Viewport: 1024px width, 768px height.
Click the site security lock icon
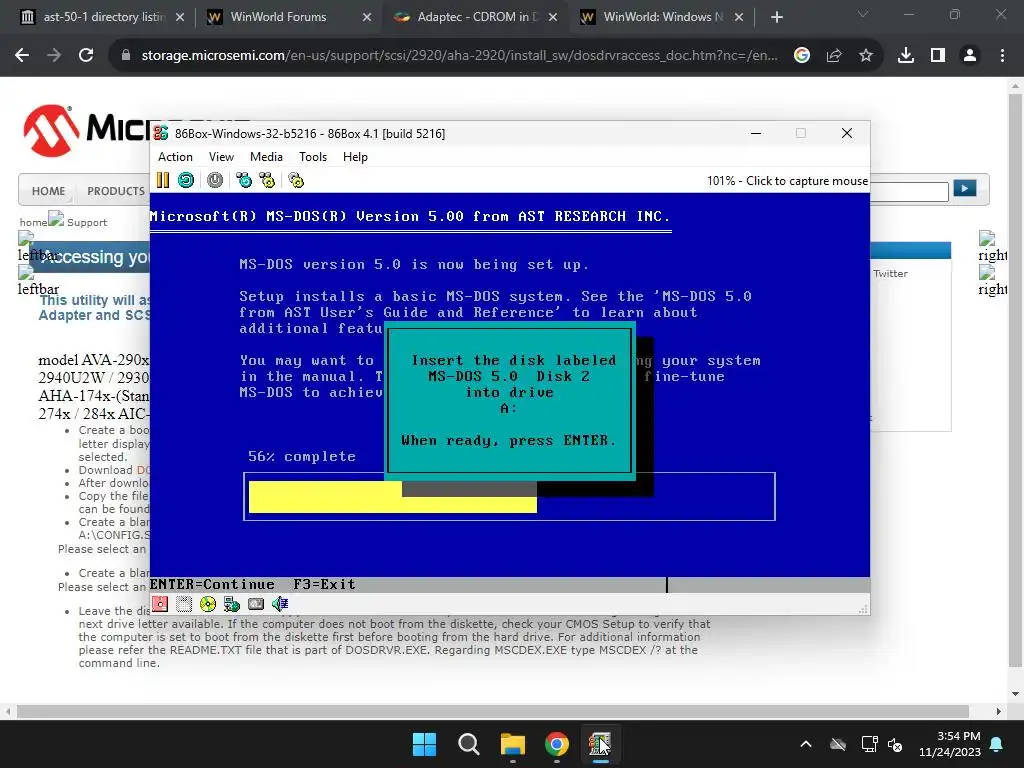tap(126, 56)
